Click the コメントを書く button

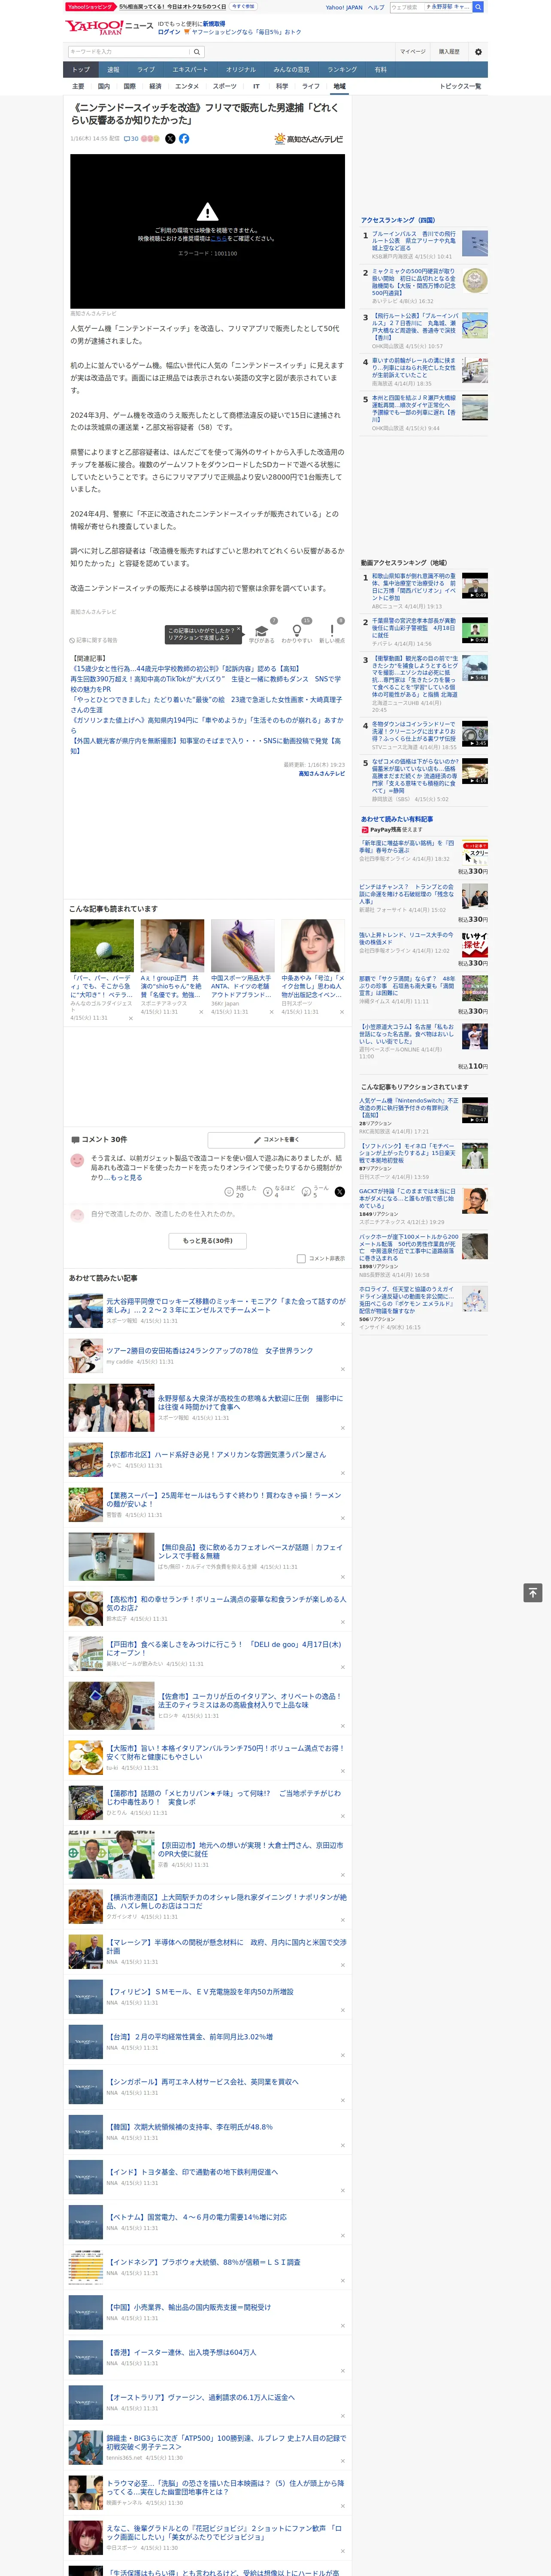(276, 1139)
